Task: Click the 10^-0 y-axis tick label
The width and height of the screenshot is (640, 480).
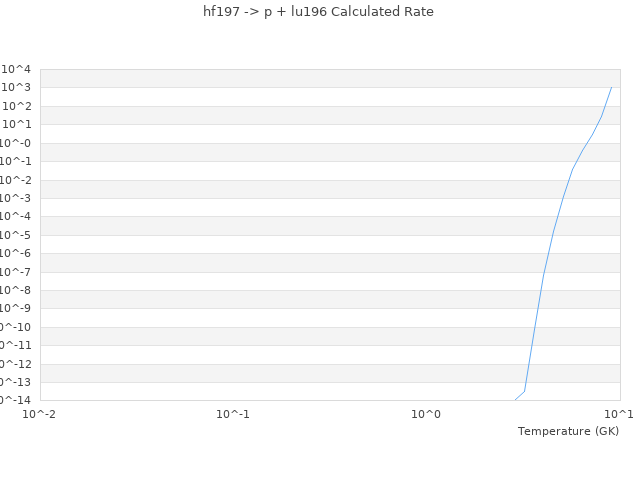Action: 15,143
